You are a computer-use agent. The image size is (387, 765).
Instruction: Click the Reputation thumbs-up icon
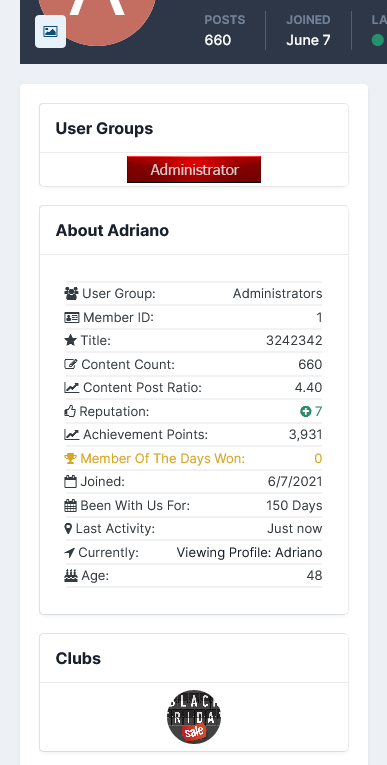71,411
